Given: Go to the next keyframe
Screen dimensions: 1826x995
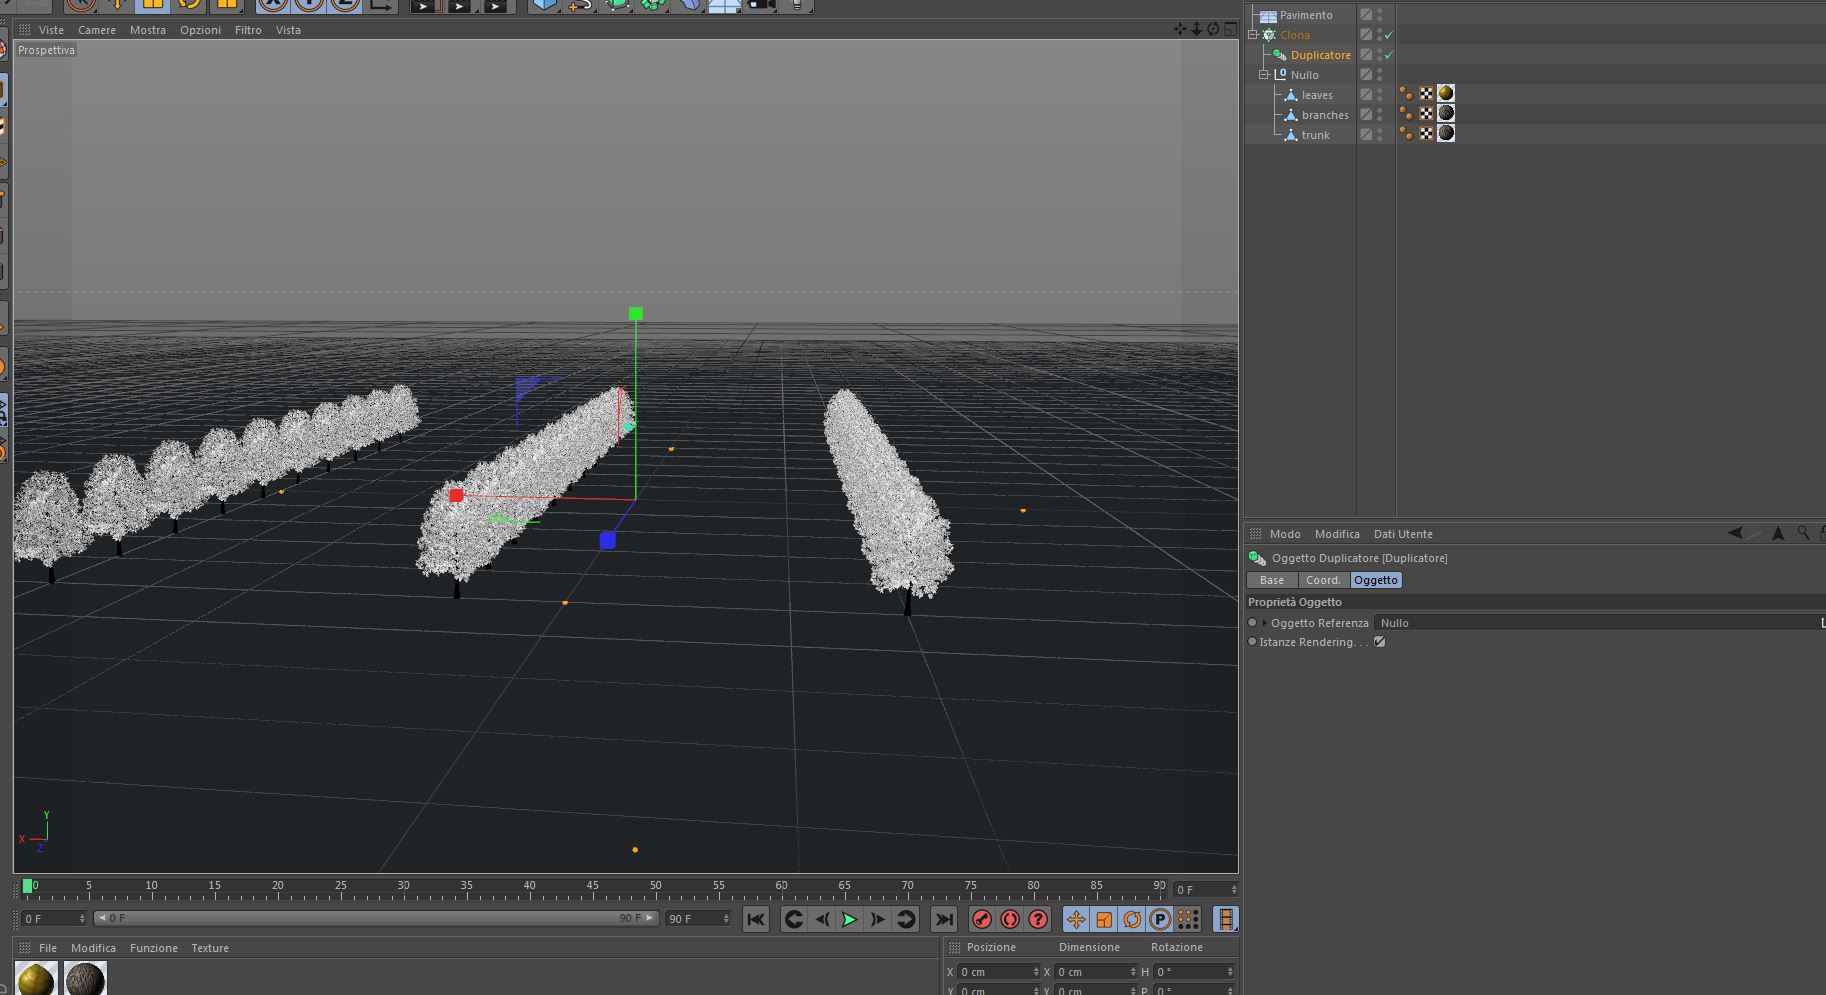Looking at the screenshot, I should coord(906,919).
